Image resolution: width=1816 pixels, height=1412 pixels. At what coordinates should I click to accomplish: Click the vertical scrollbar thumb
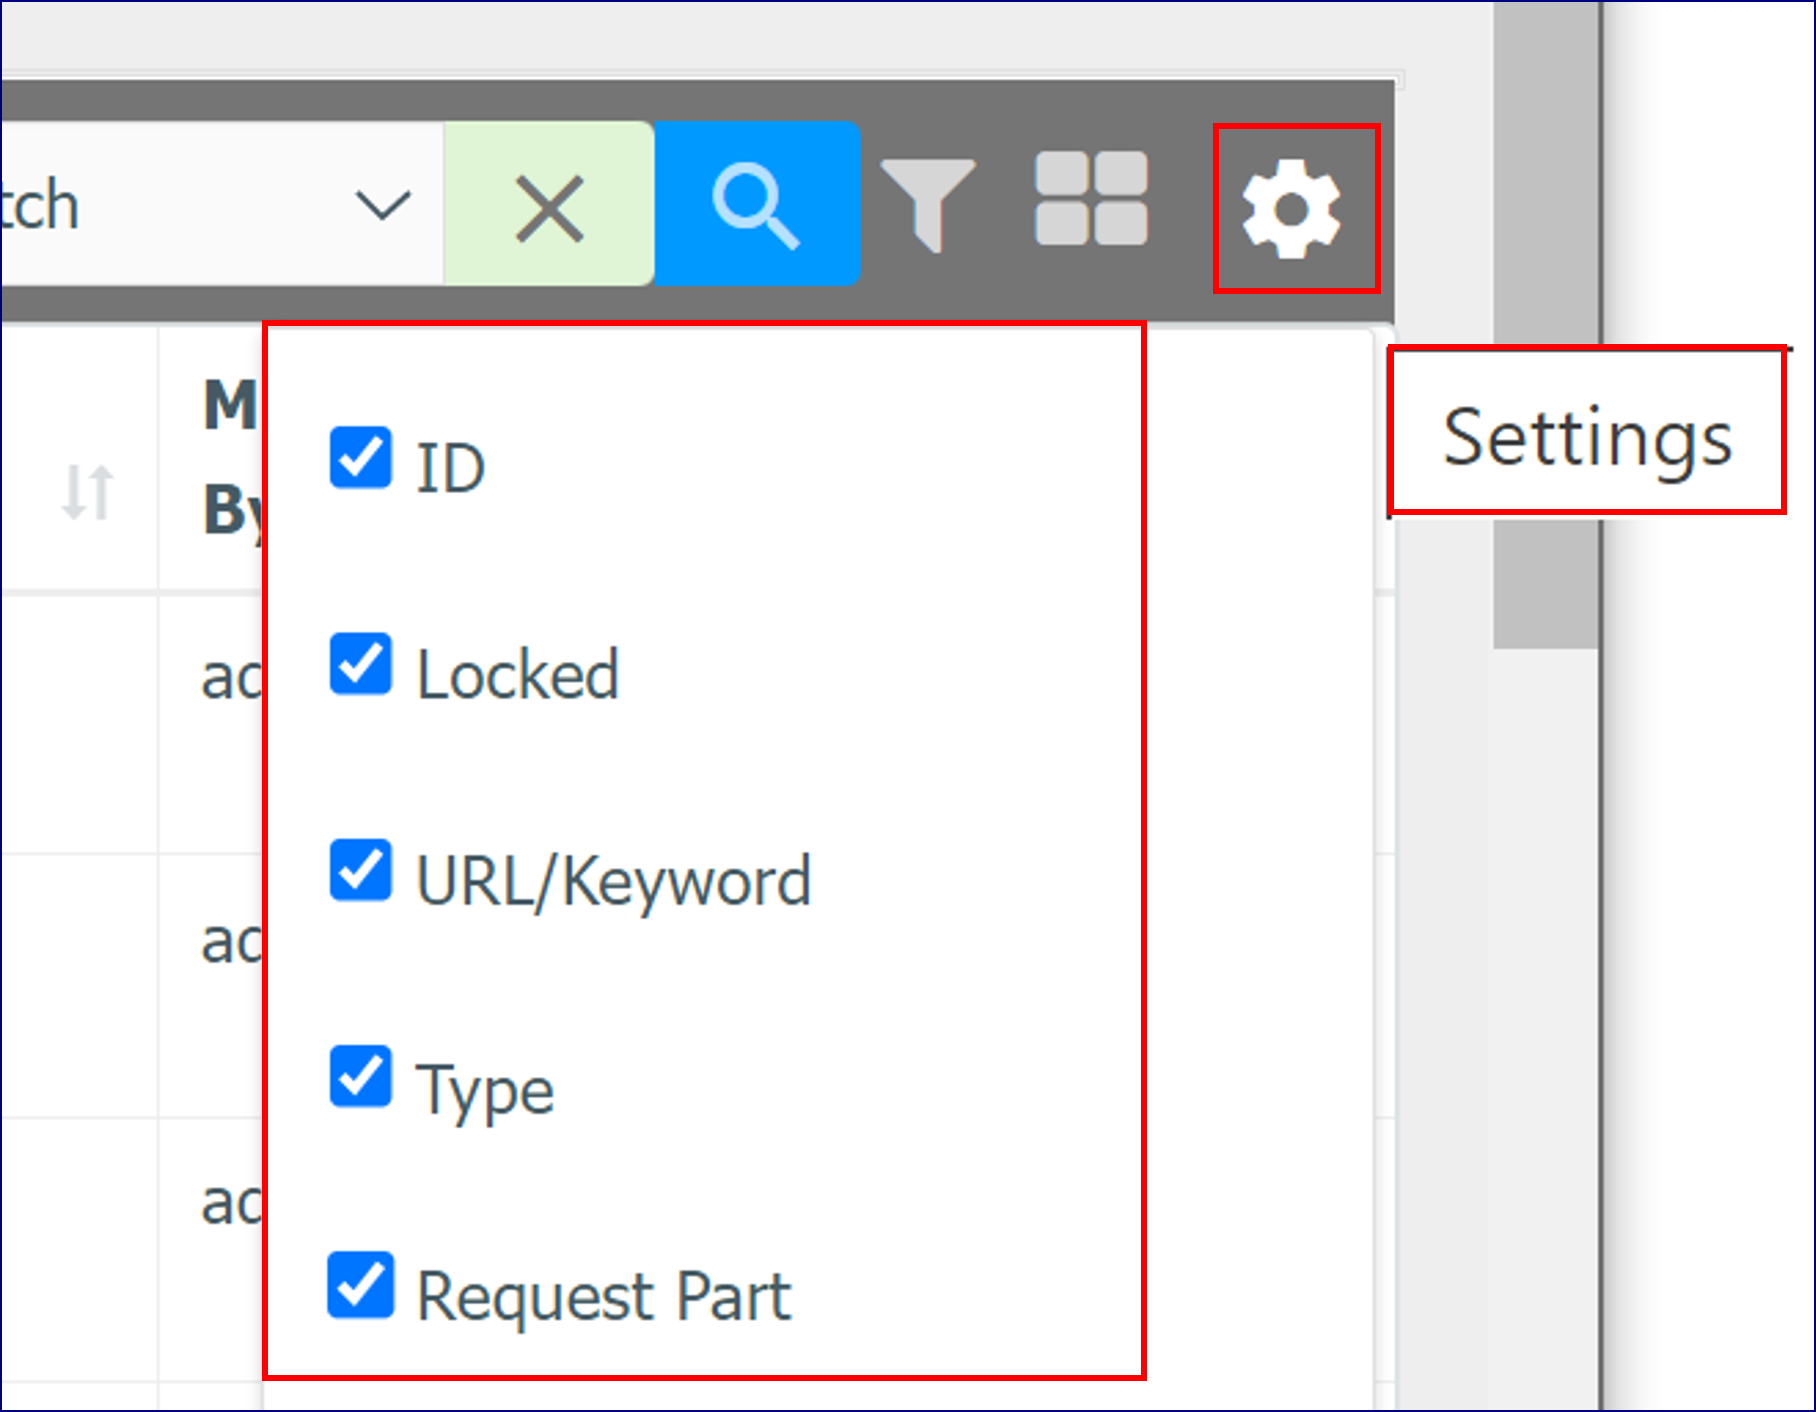coord(1546,325)
